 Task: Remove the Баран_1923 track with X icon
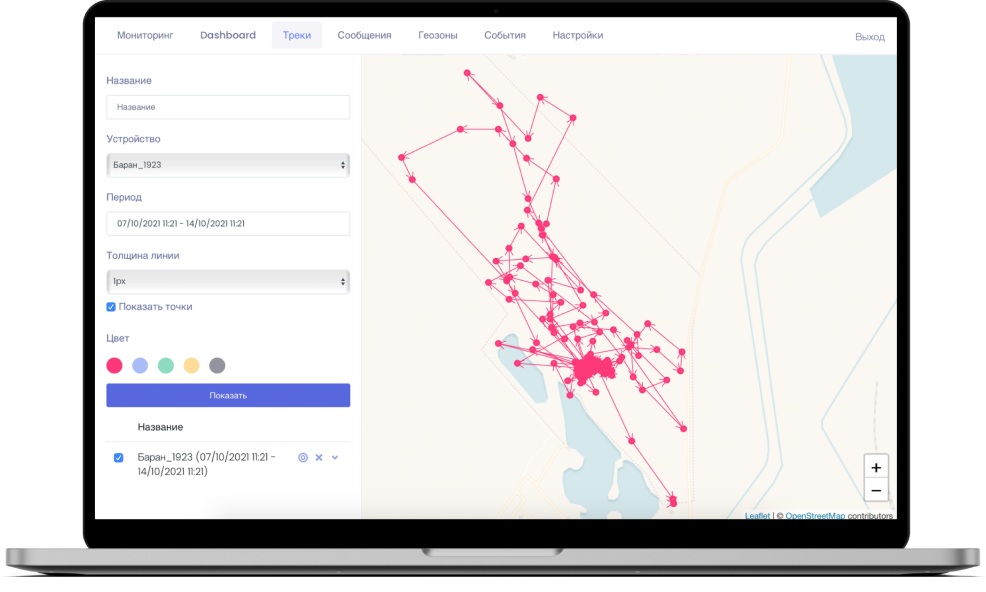coord(319,457)
